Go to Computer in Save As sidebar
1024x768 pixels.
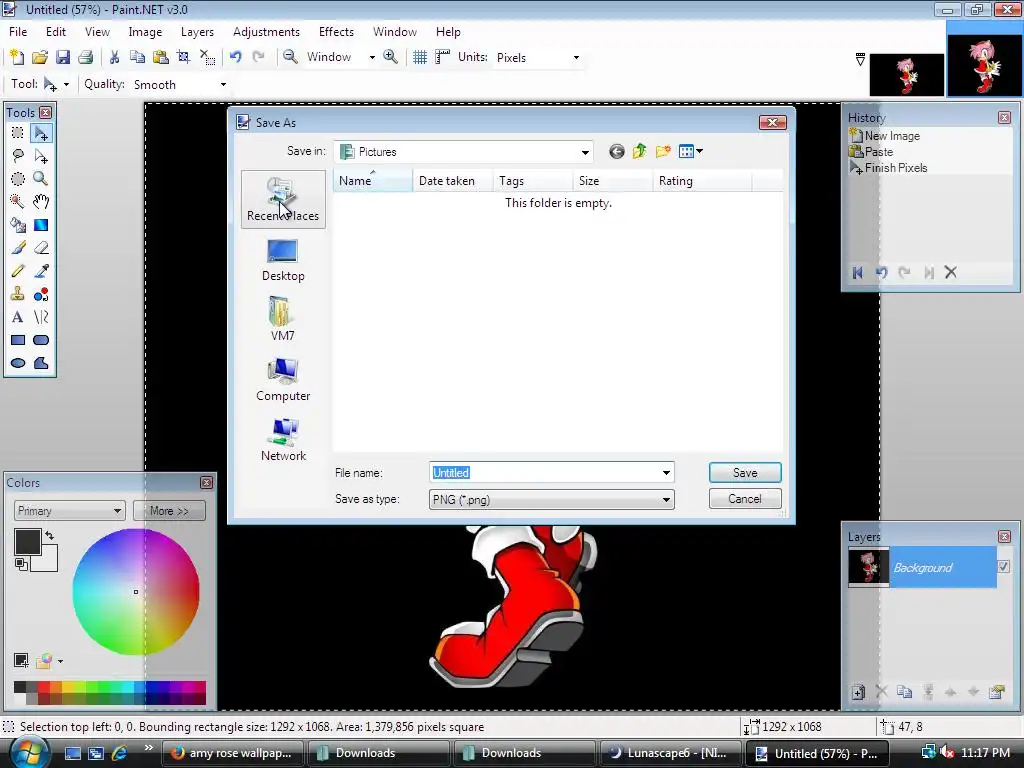pos(283,380)
